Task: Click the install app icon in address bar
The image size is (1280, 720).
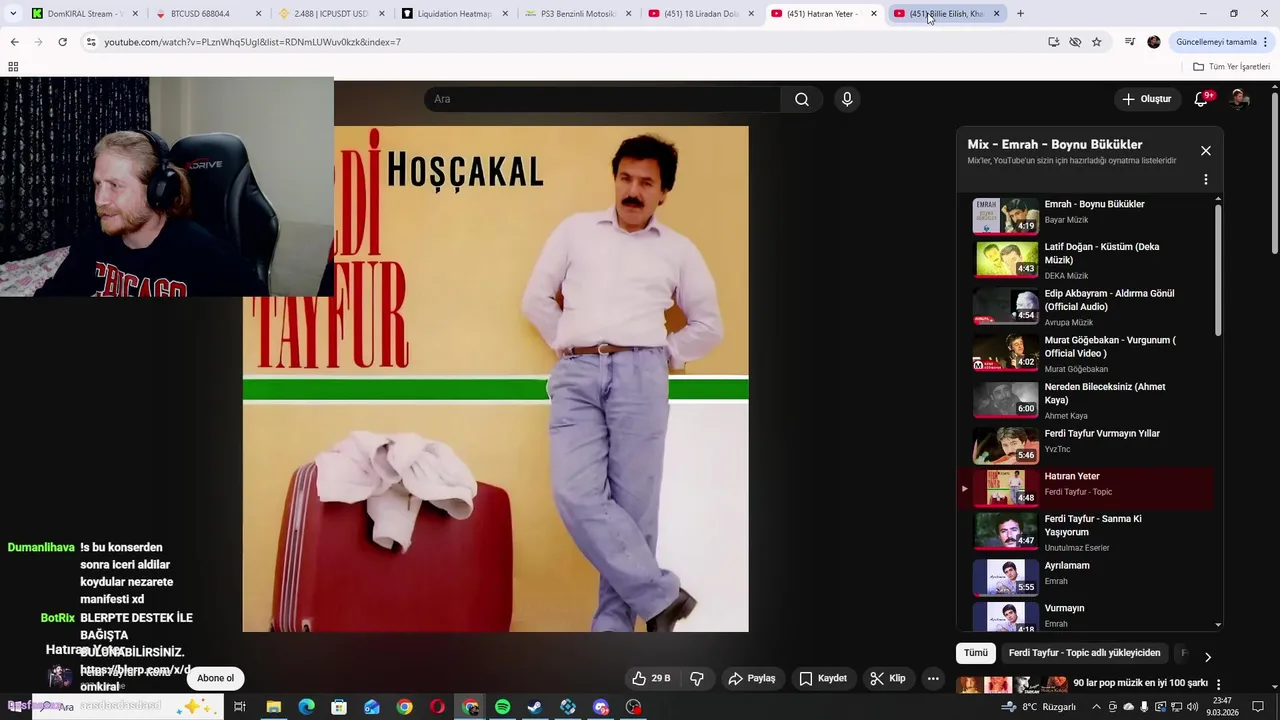Action: pyautogui.click(x=1053, y=42)
